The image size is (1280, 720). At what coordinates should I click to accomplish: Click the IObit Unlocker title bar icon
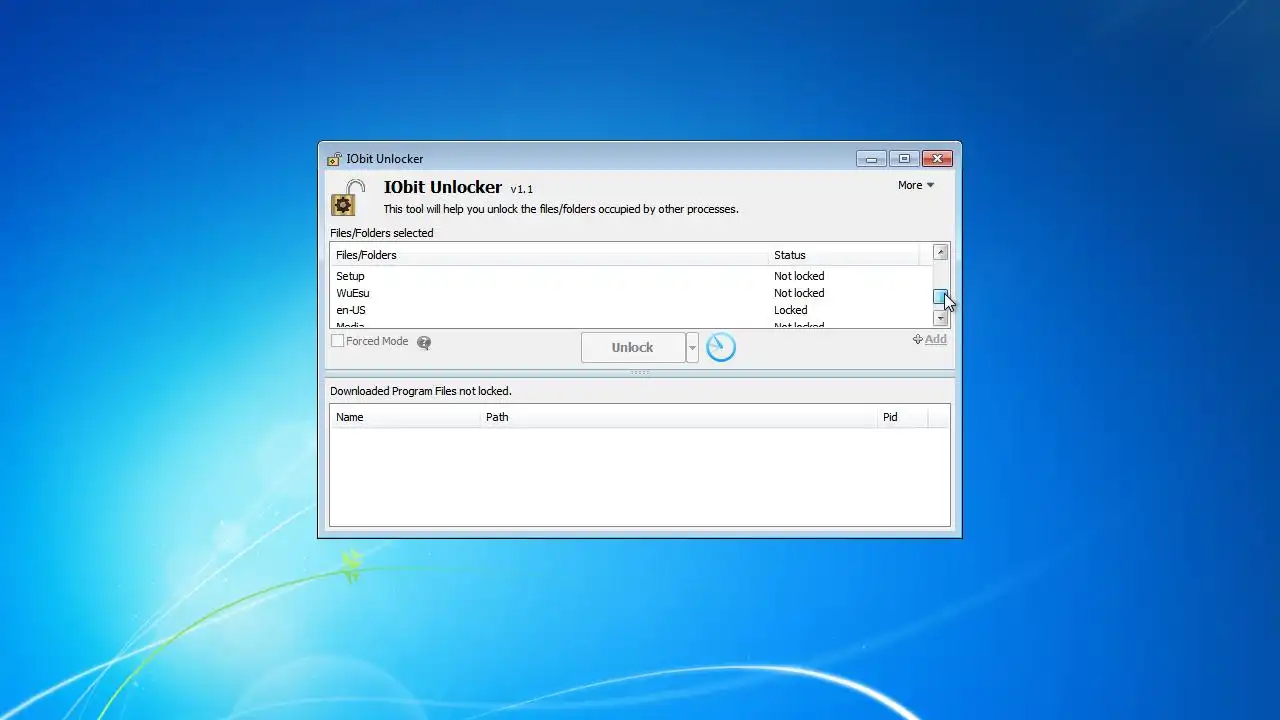(335, 159)
